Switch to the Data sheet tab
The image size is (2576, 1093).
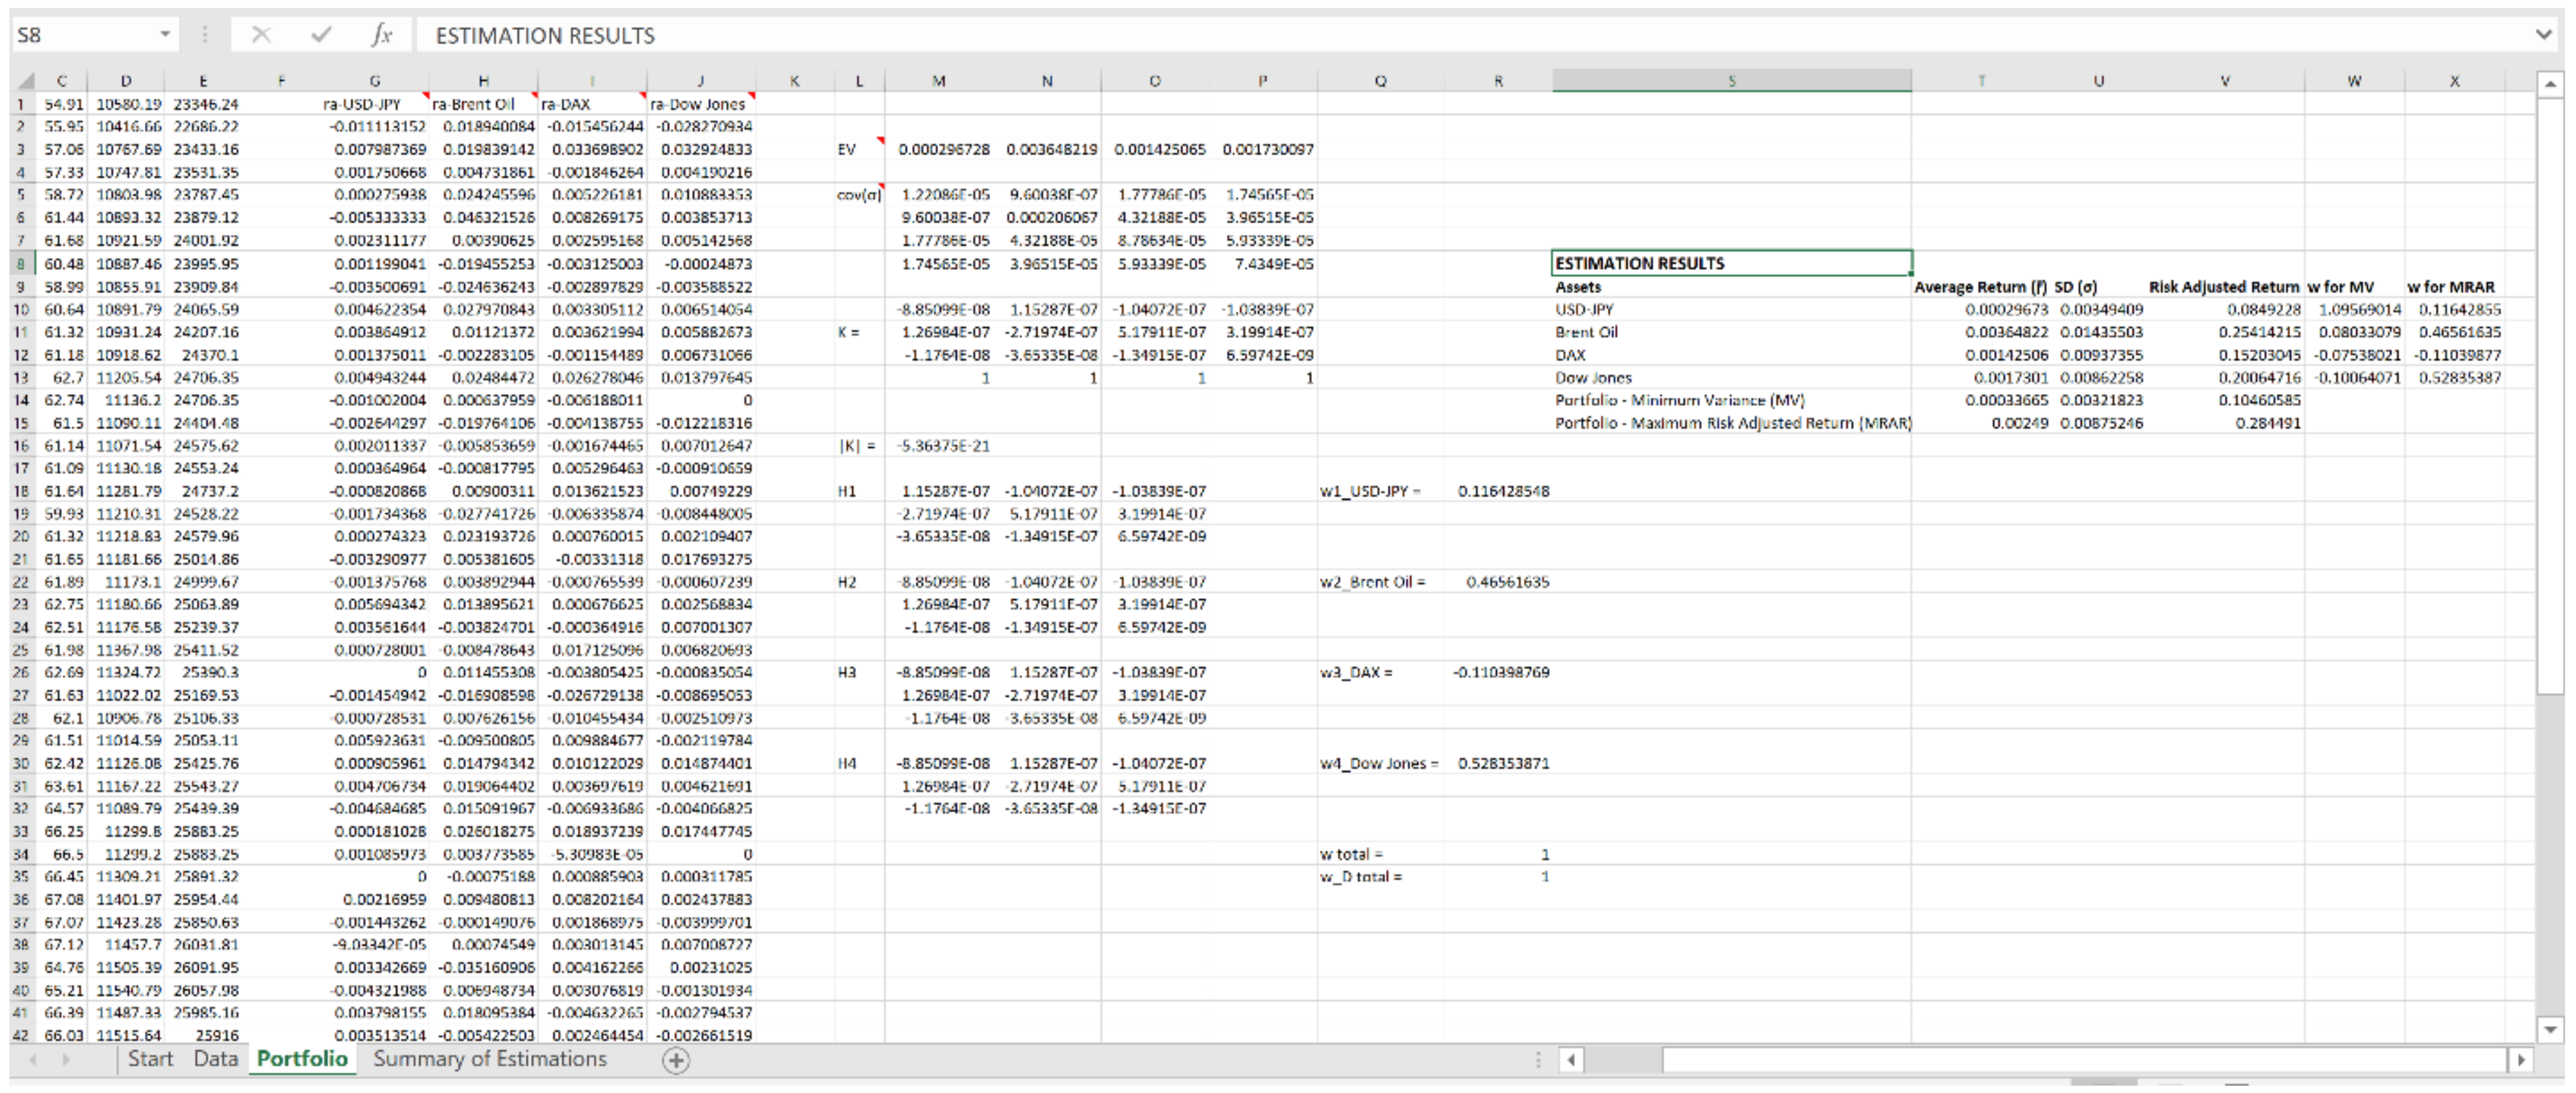click(215, 1059)
